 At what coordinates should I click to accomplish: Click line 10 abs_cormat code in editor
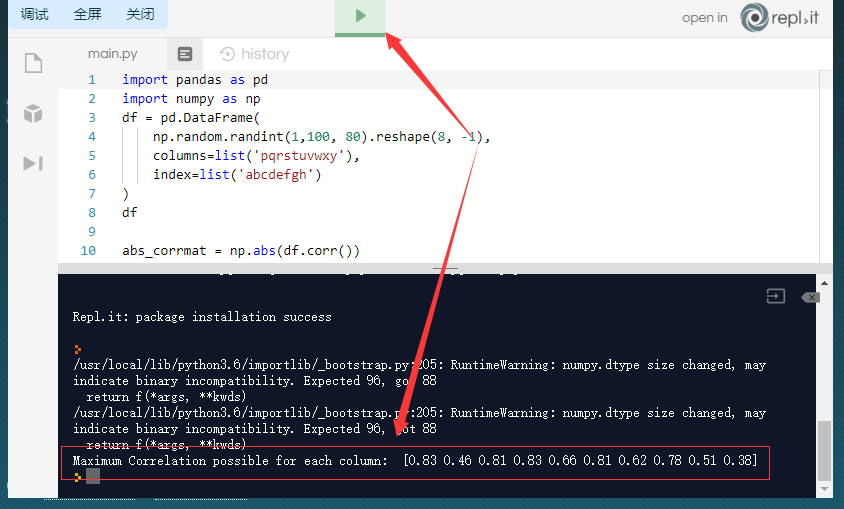pos(241,251)
